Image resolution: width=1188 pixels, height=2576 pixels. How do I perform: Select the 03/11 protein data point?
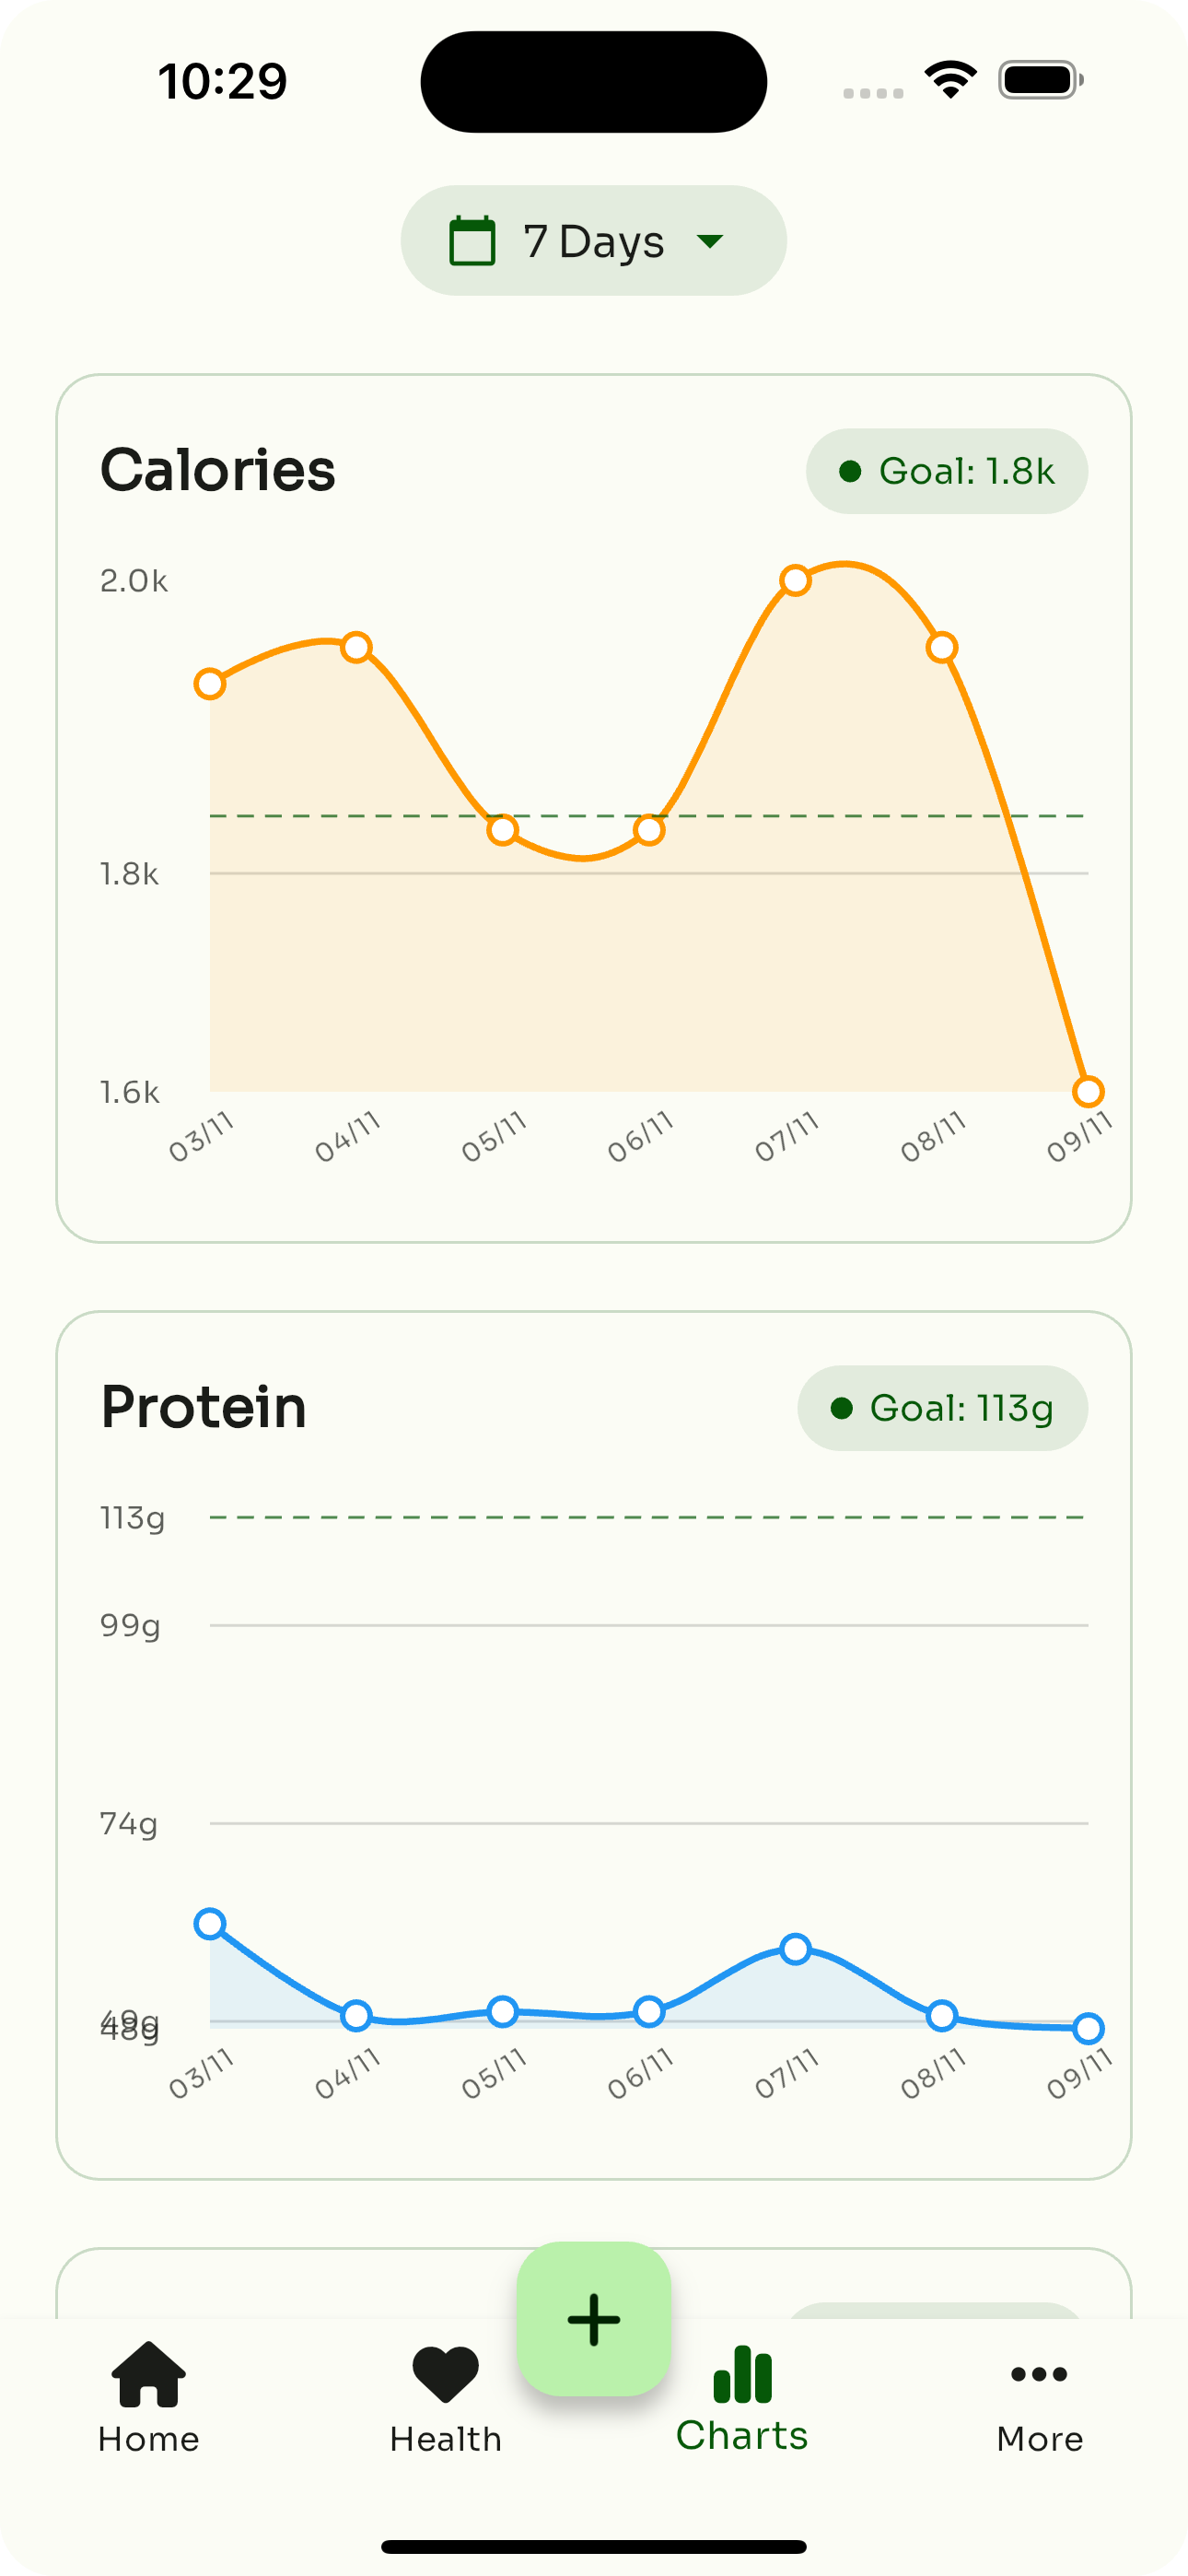(x=210, y=1923)
